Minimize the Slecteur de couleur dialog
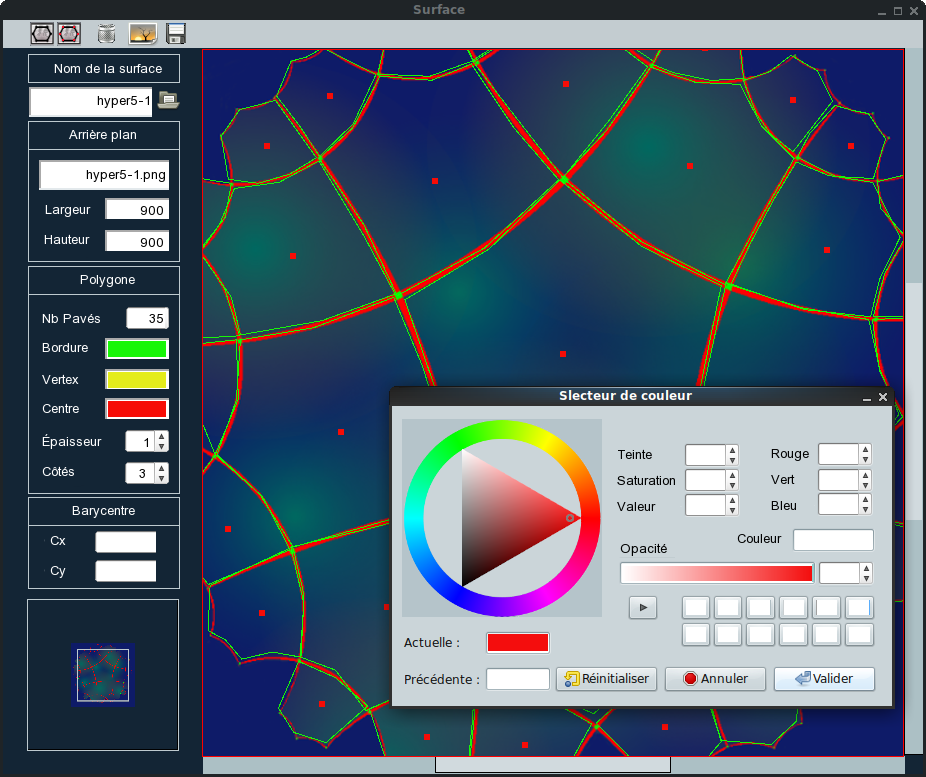926x777 pixels. click(x=866, y=397)
